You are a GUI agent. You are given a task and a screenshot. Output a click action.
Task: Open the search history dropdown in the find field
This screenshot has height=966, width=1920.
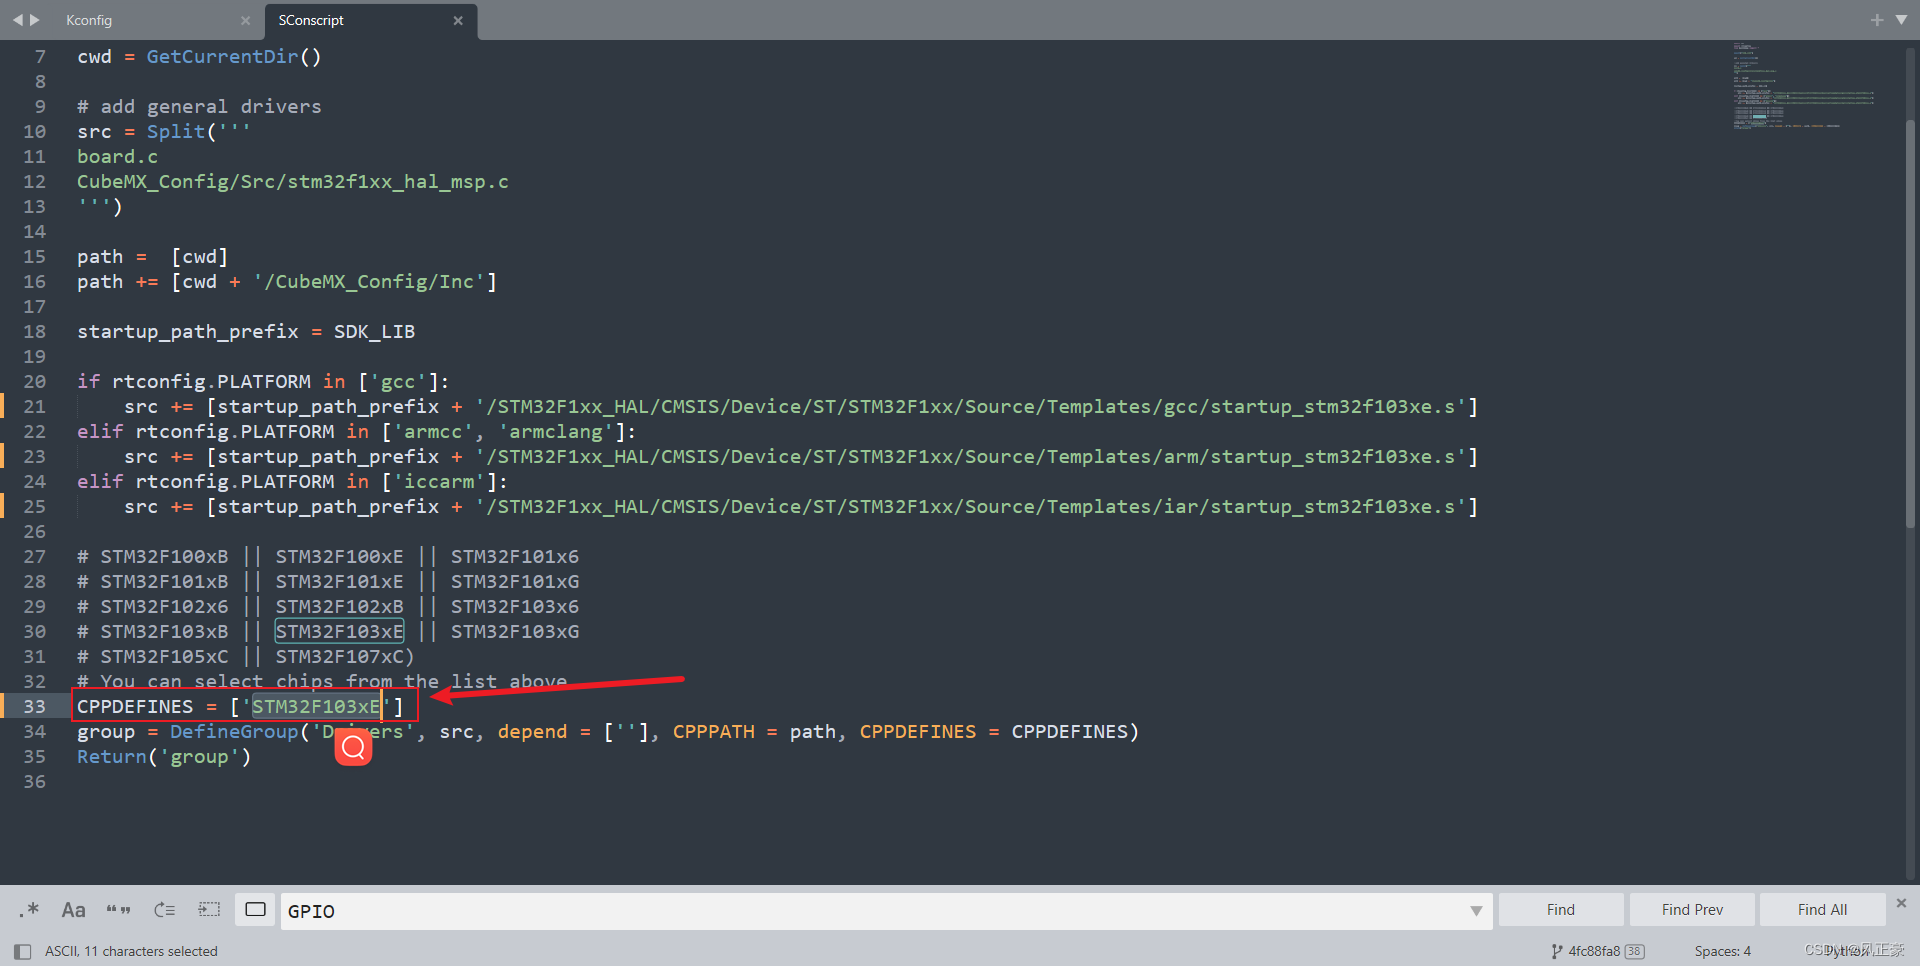tap(1476, 911)
